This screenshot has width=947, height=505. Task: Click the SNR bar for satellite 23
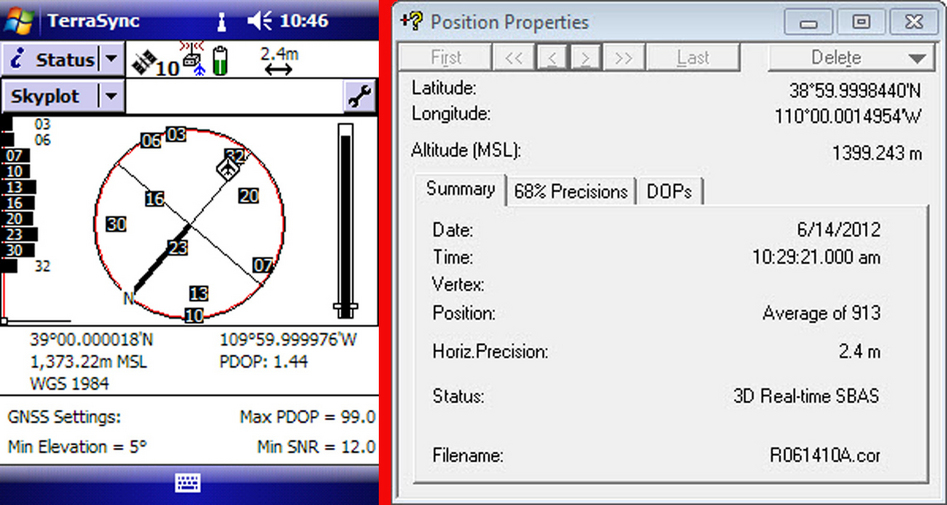(x=19, y=234)
